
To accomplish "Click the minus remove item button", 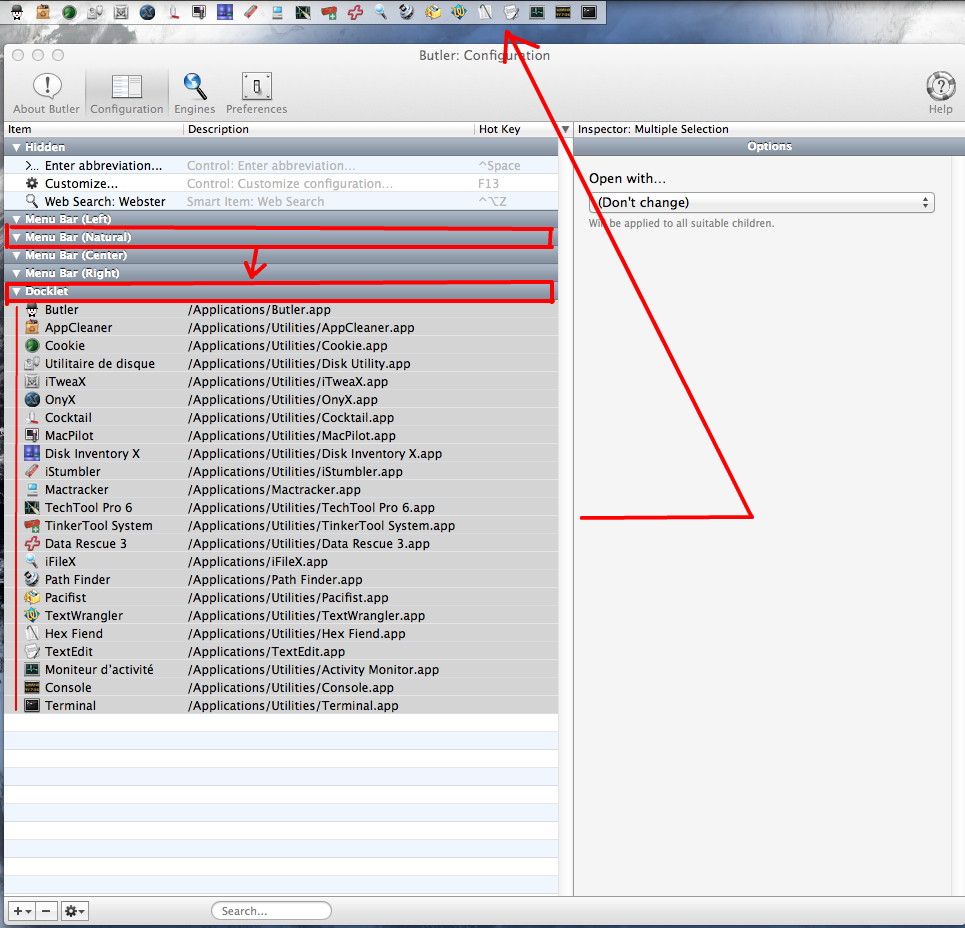I will (x=47, y=911).
